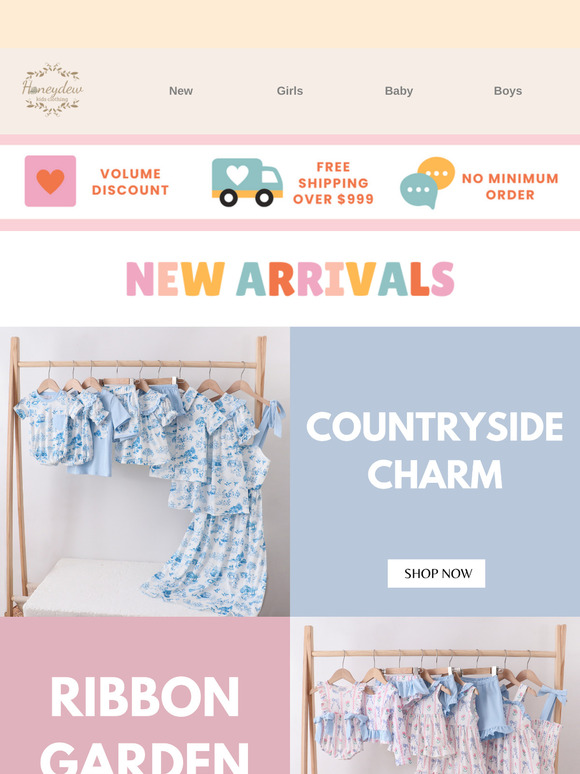580x774 pixels.
Task: Click the Ribbon Garden title
Action: tap(145, 723)
